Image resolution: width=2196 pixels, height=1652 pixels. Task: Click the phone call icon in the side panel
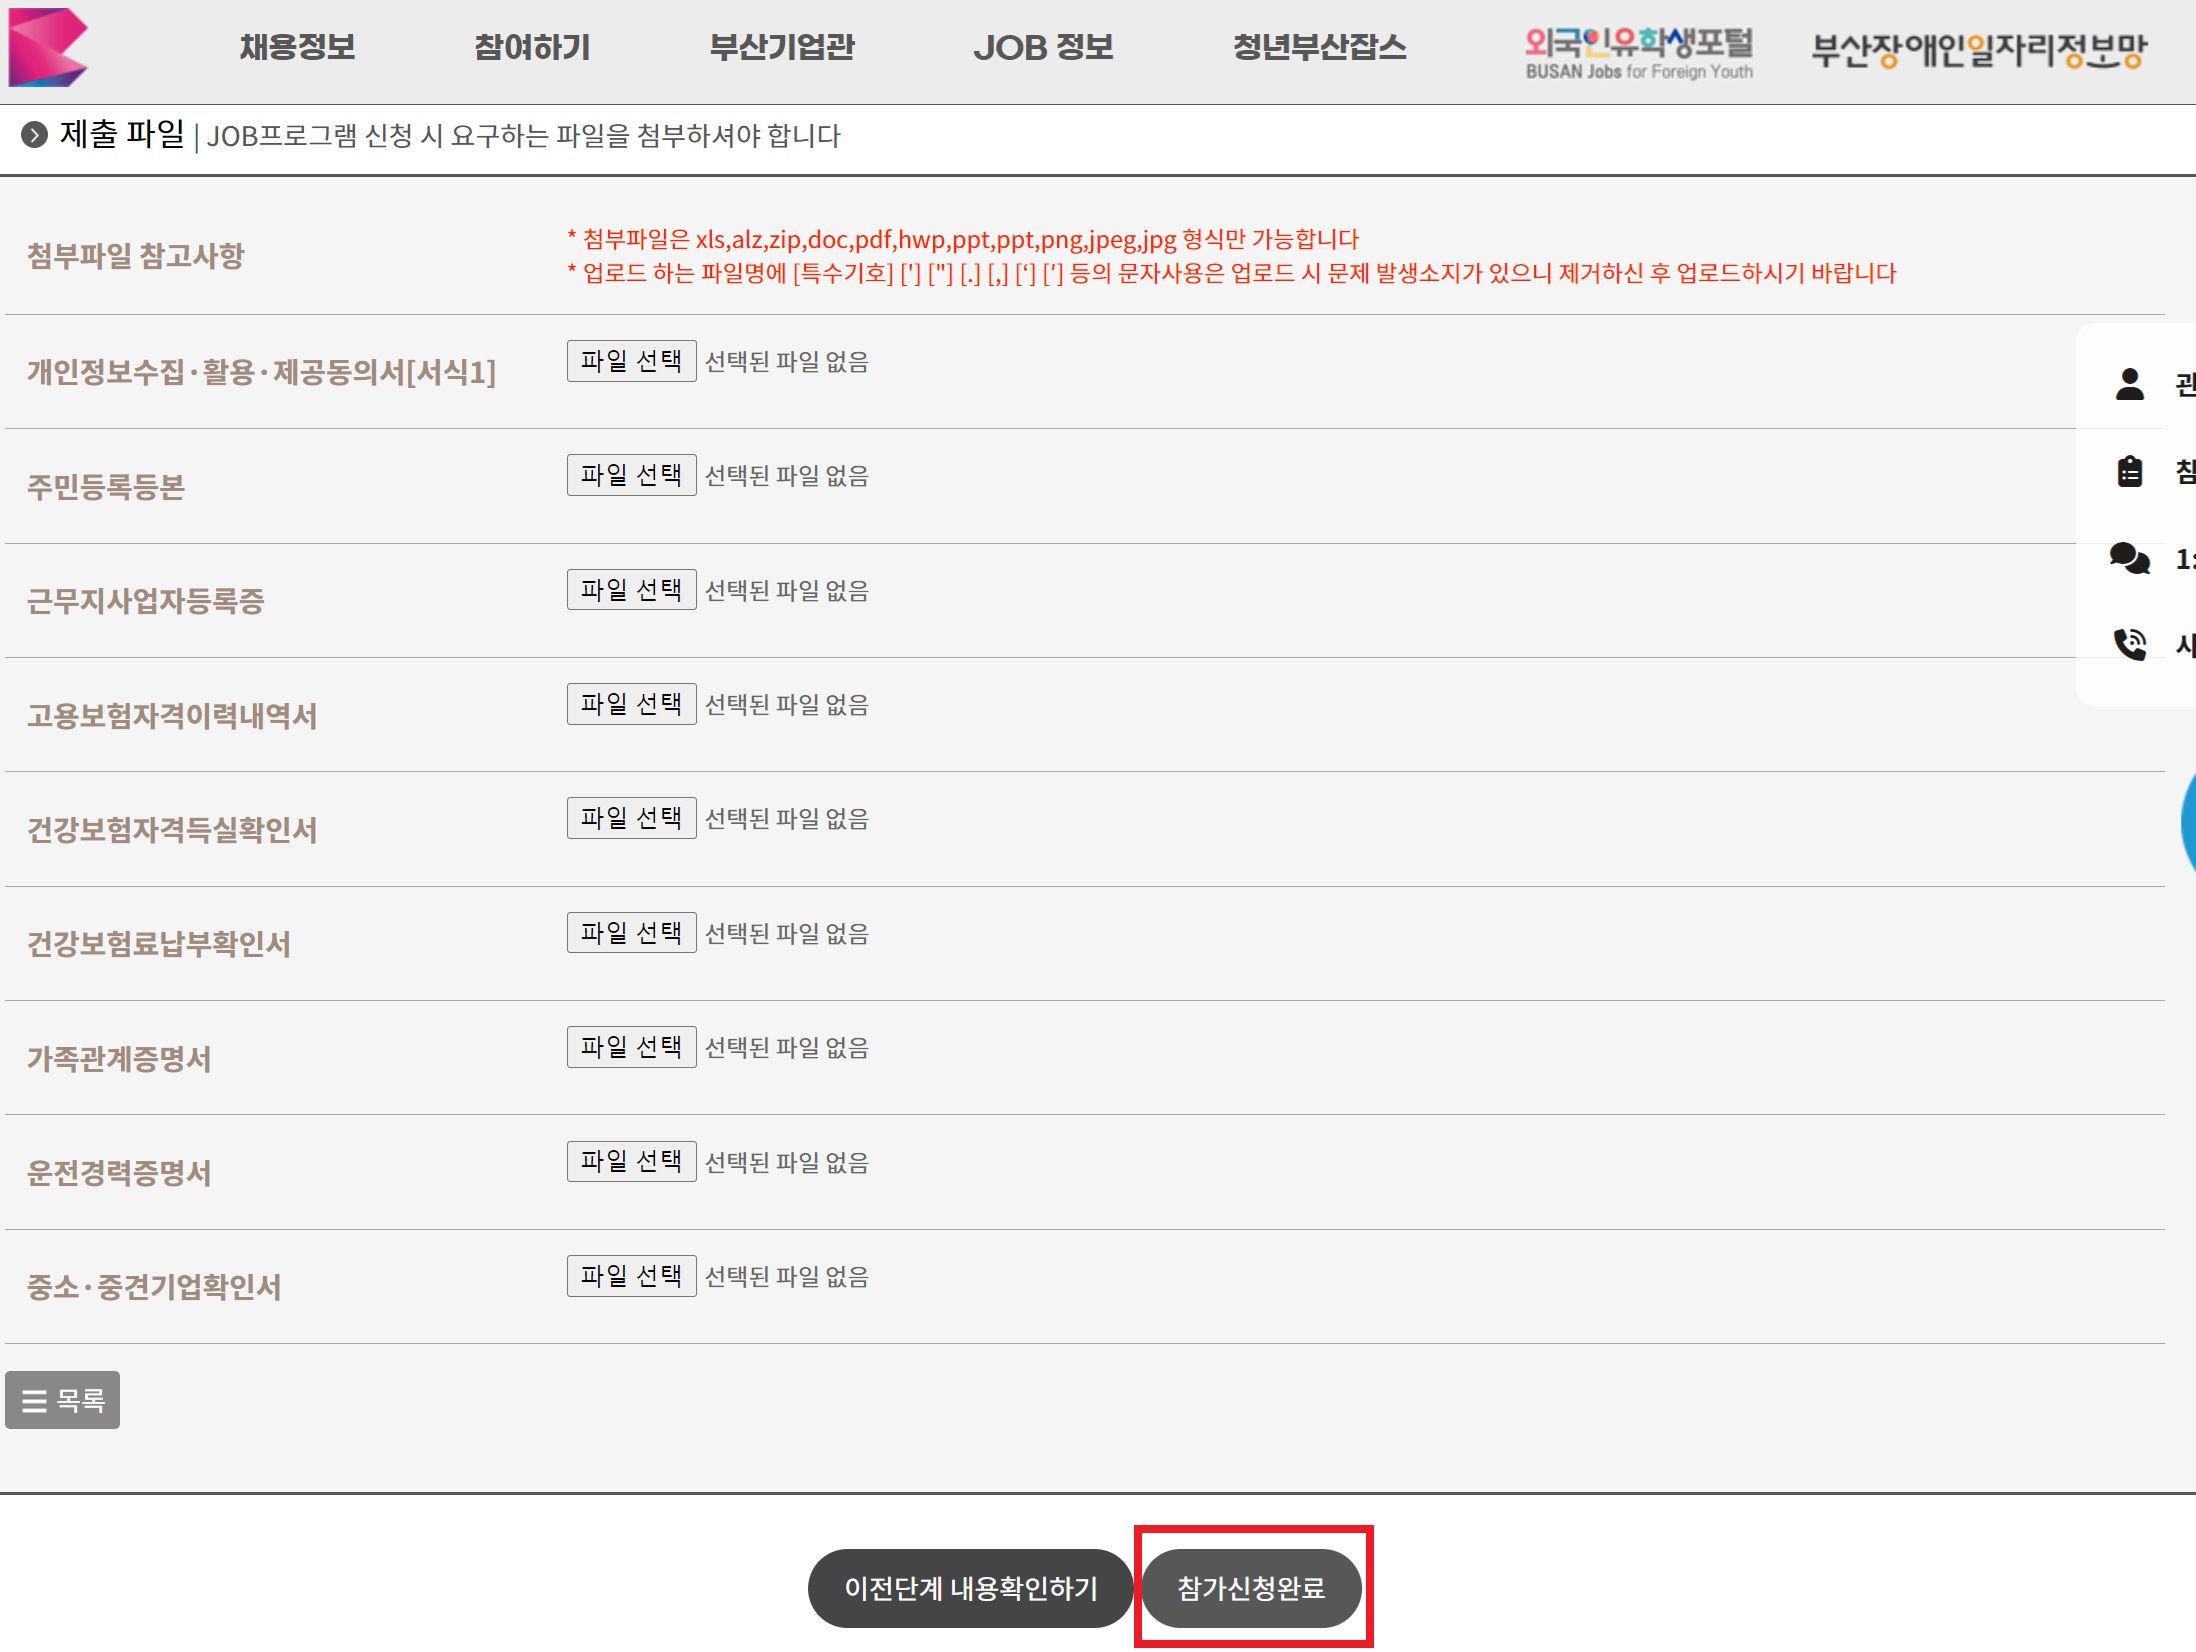[x=2129, y=644]
